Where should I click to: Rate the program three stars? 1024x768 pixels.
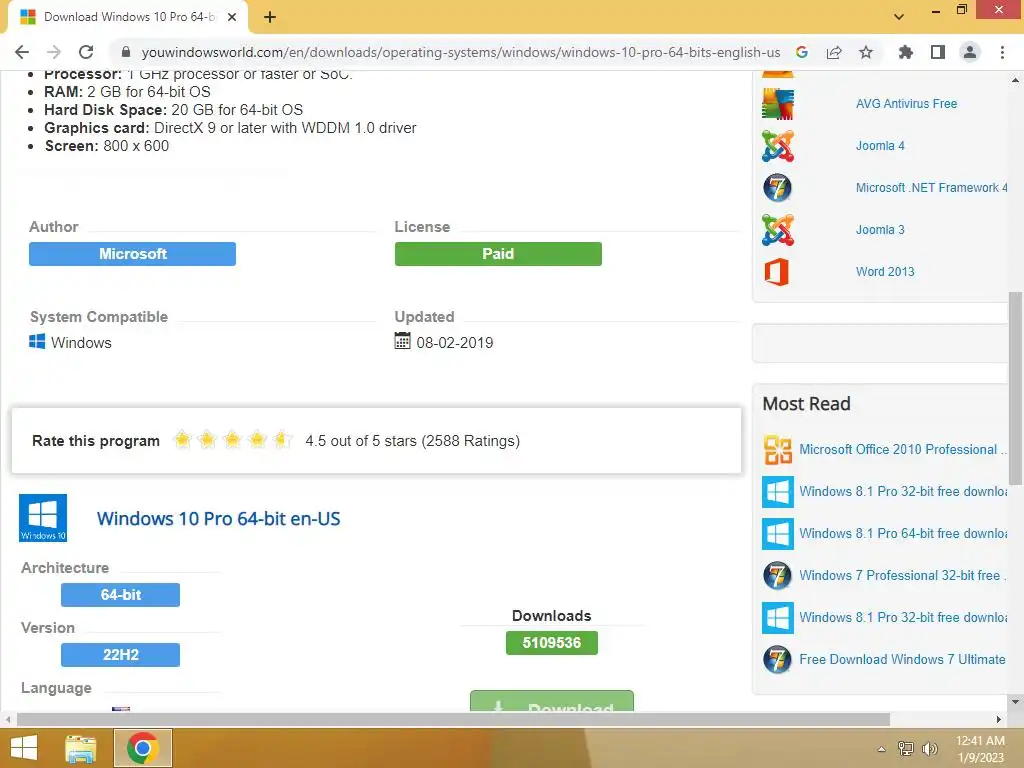[232, 440]
